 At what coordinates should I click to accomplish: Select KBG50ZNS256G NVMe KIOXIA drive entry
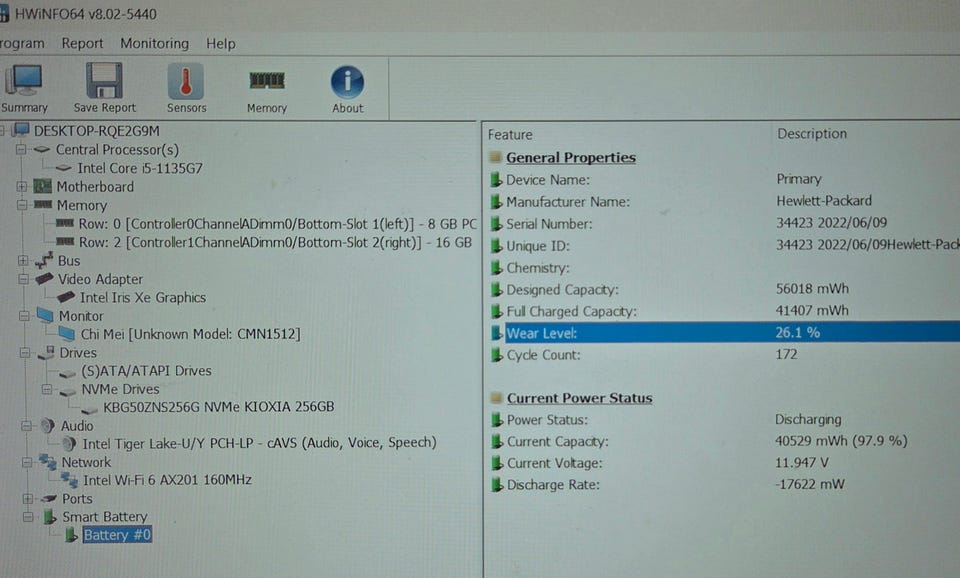point(219,407)
